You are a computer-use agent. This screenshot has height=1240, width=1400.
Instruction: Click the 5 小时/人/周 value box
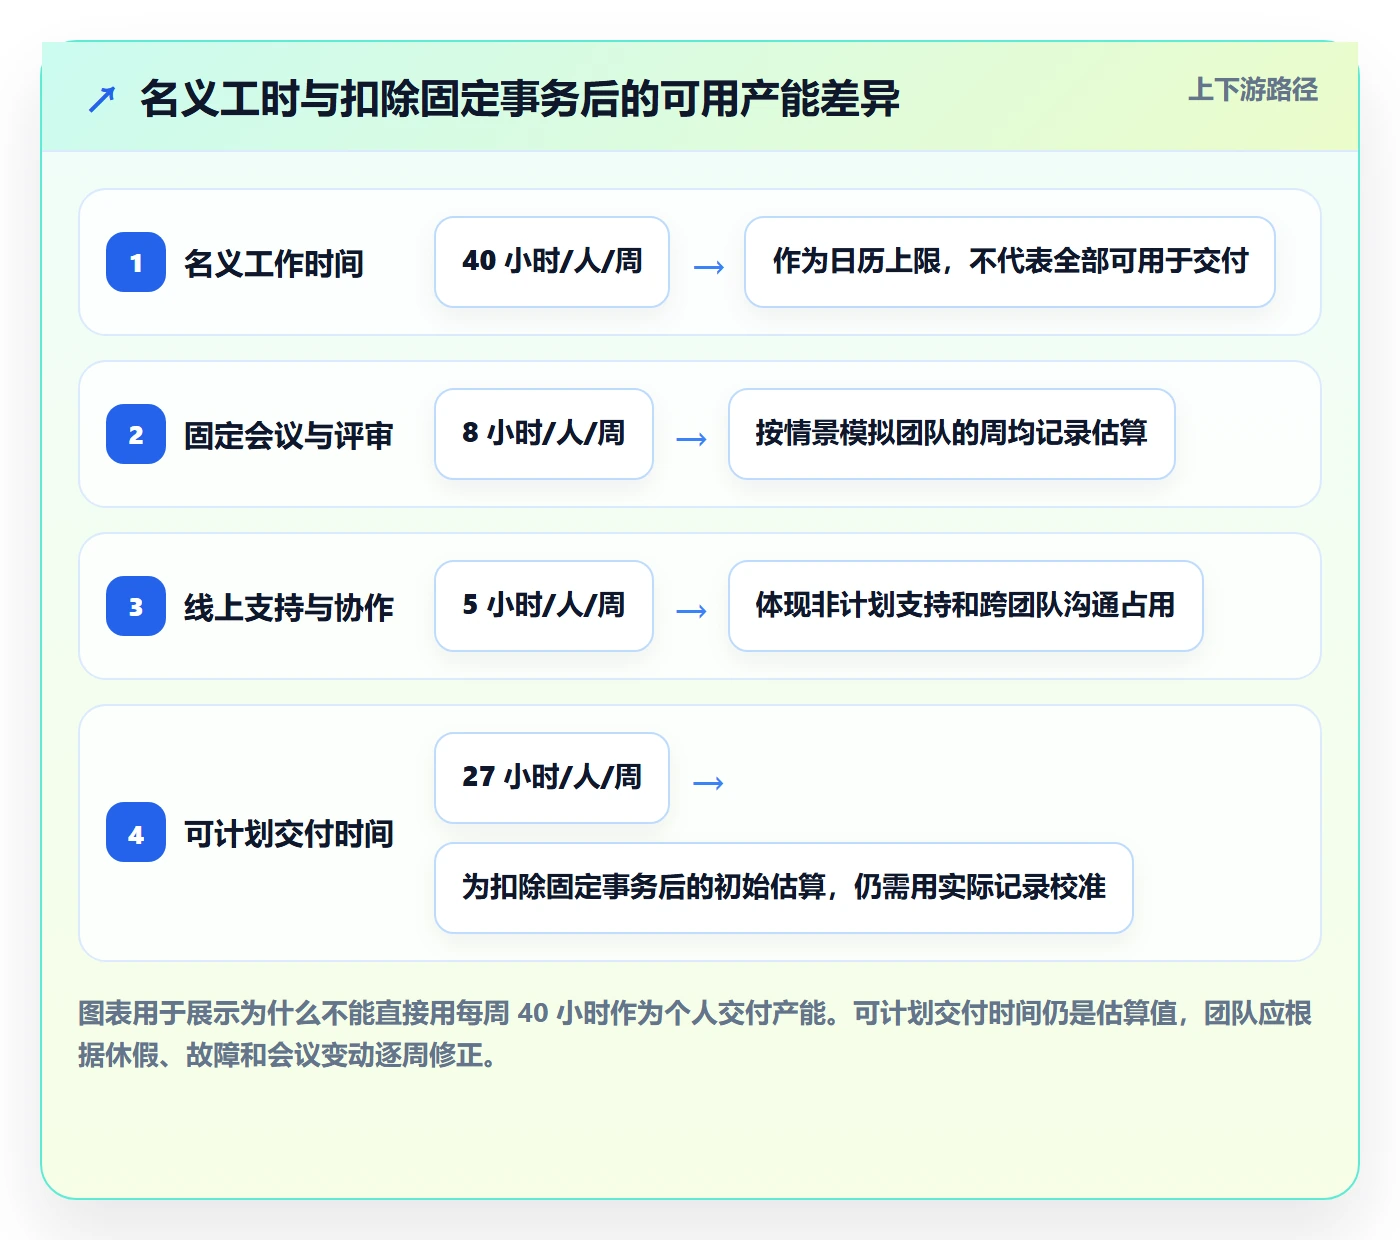(x=544, y=606)
